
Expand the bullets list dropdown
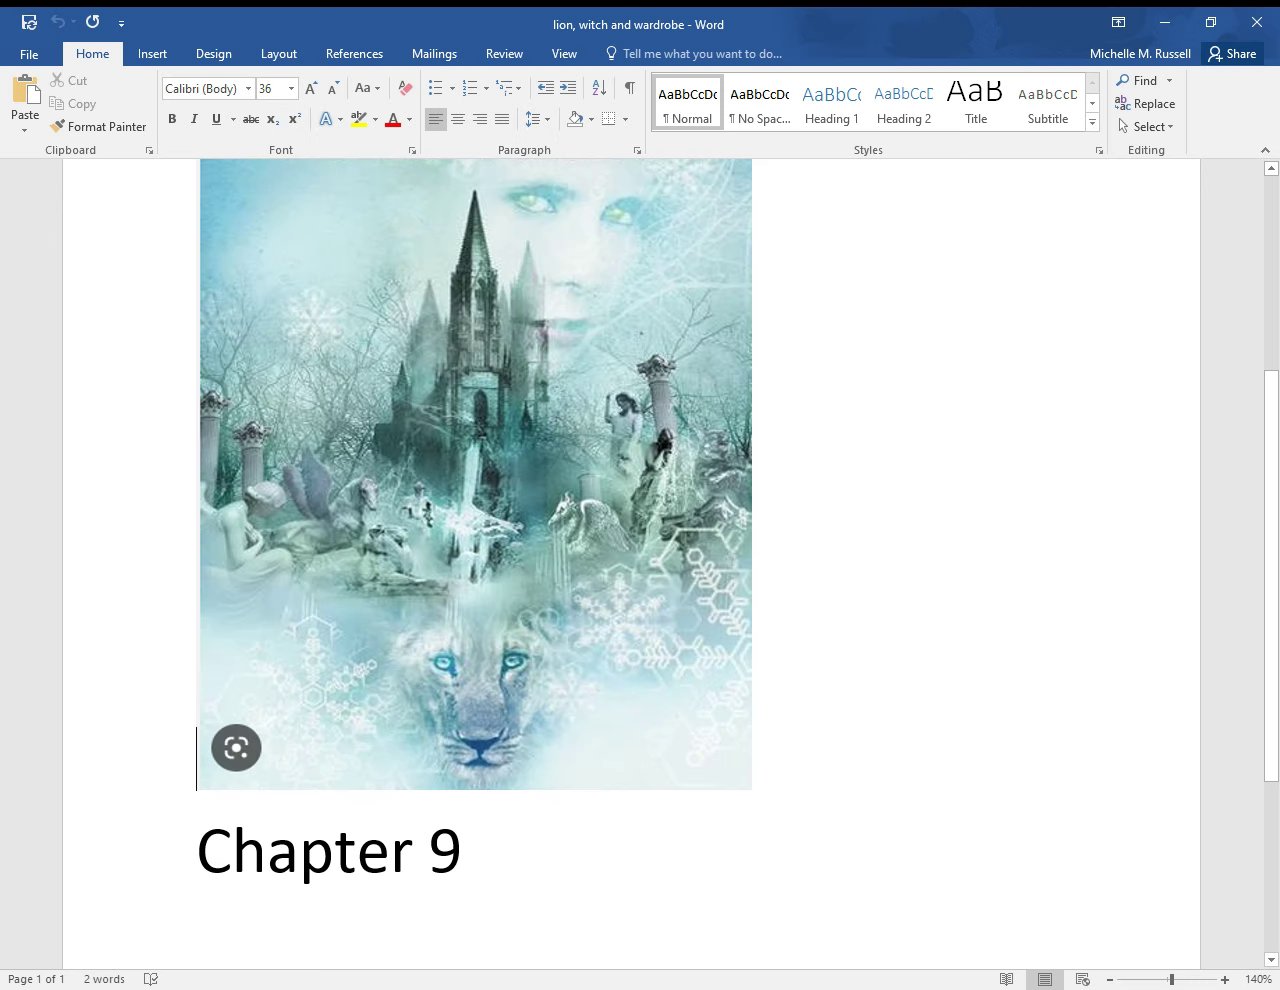pyautogui.click(x=452, y=89)
